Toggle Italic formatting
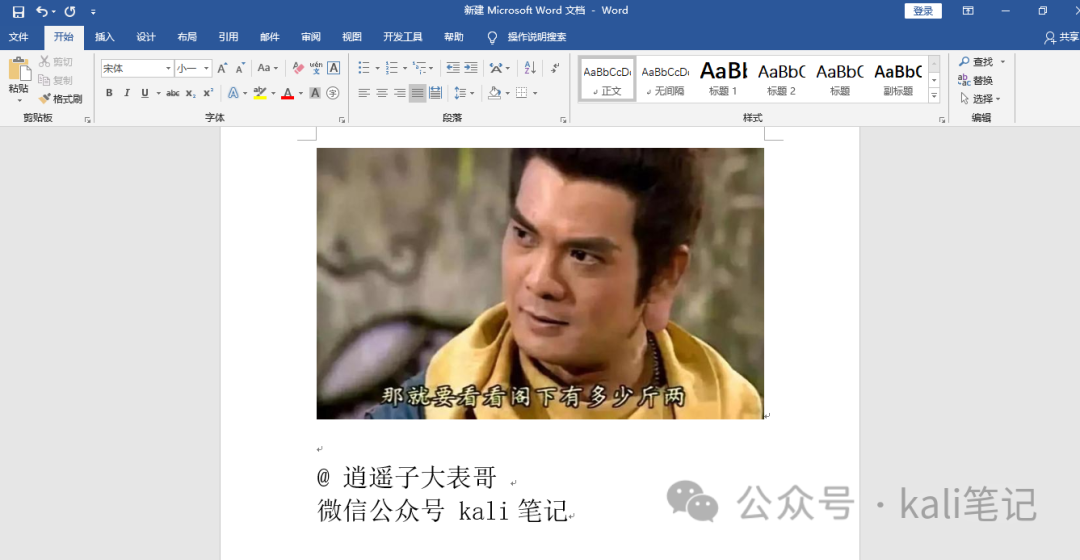Viewport: 1080px width, 560px height. (127, 93)
